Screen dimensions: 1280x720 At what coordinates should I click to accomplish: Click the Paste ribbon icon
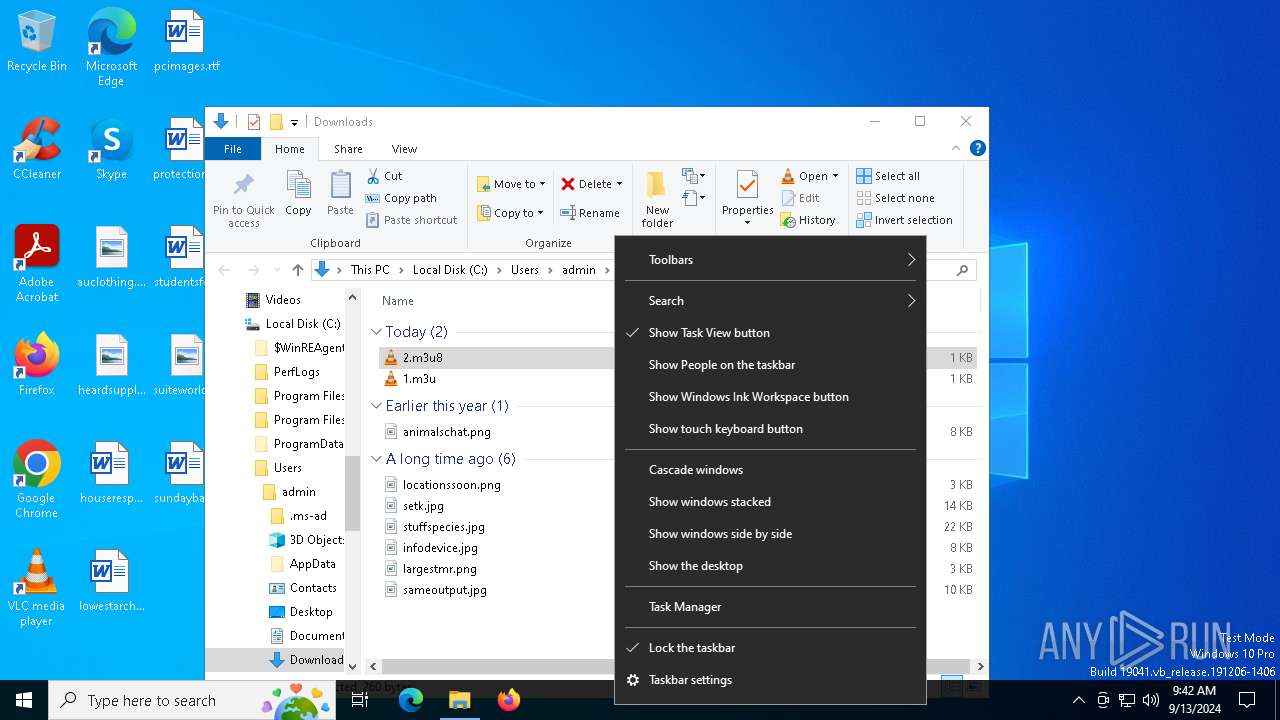(x=340, y=193)
